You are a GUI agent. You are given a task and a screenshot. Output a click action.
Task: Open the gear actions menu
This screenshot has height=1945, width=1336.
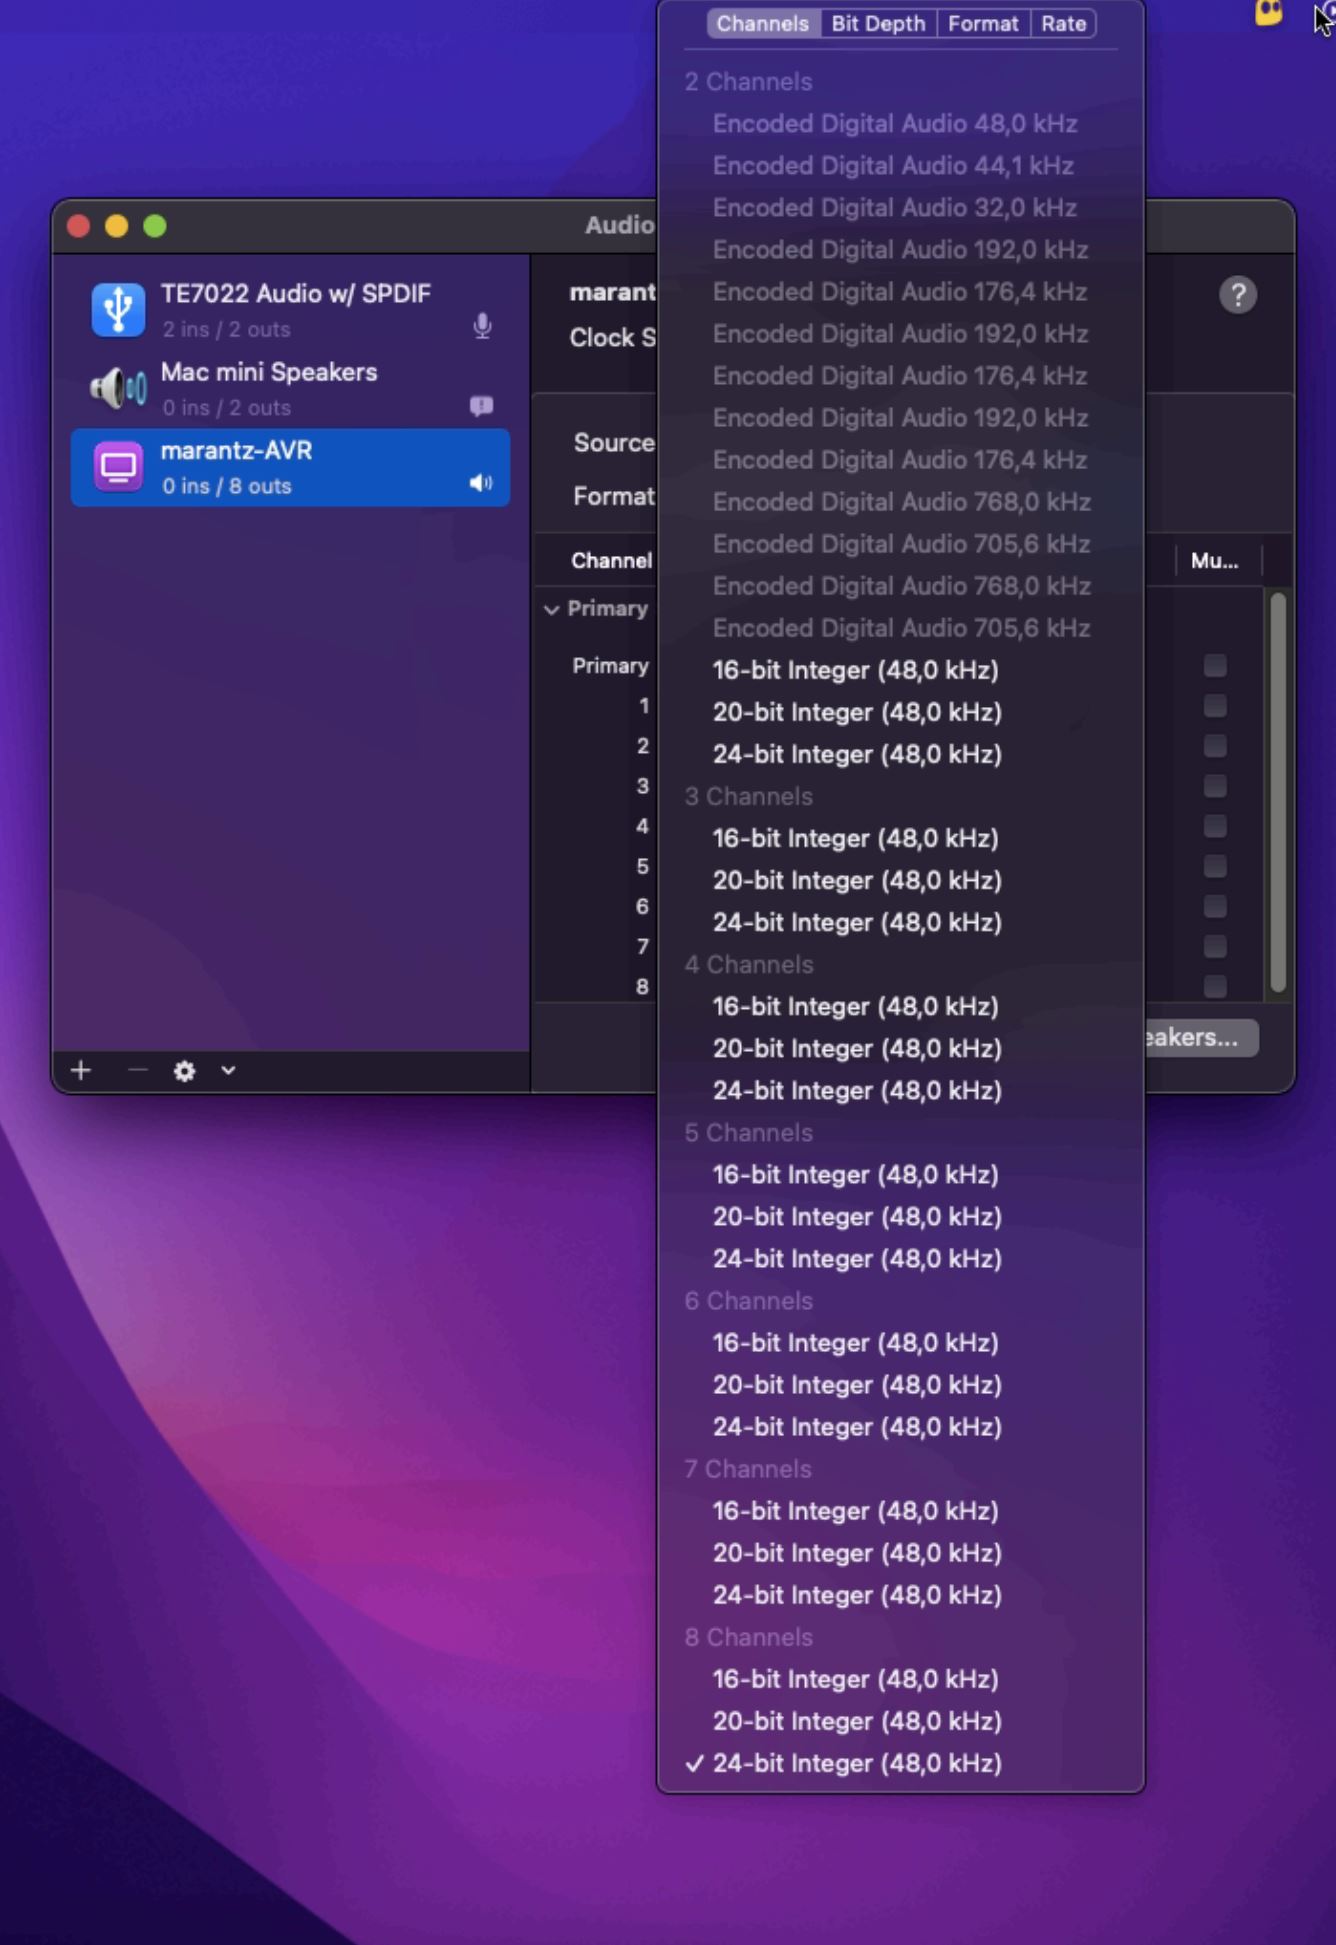pyautogui.click(x=185, y=1071)
